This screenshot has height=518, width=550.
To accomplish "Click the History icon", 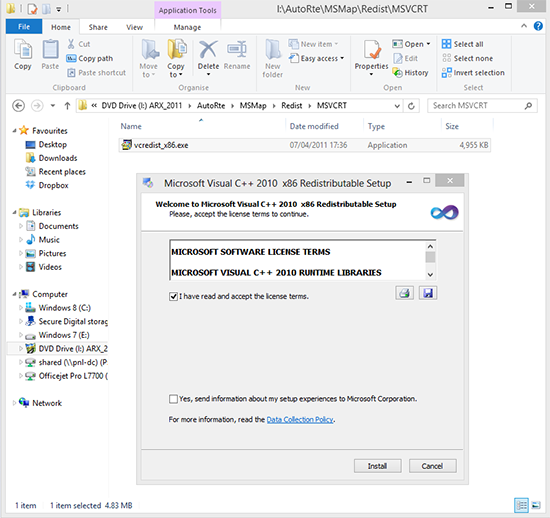I will tap(397, 73).
